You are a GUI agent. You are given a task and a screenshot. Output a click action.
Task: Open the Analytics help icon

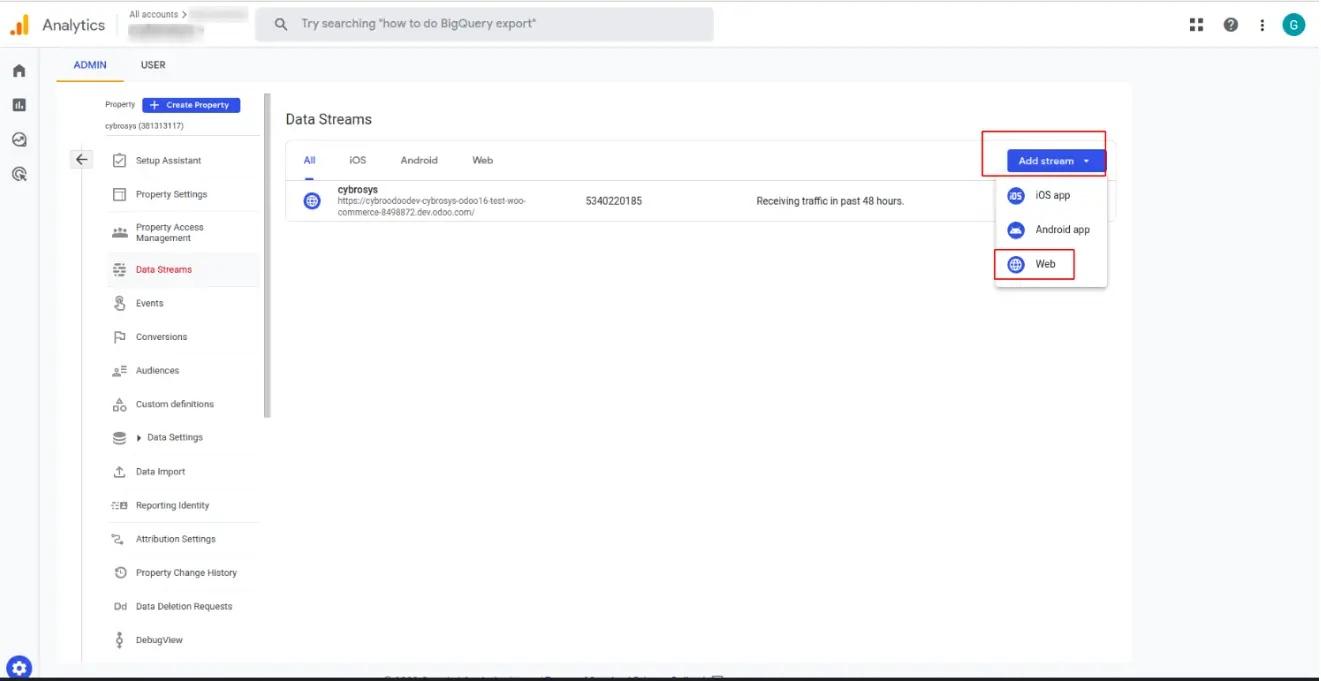1230,23
